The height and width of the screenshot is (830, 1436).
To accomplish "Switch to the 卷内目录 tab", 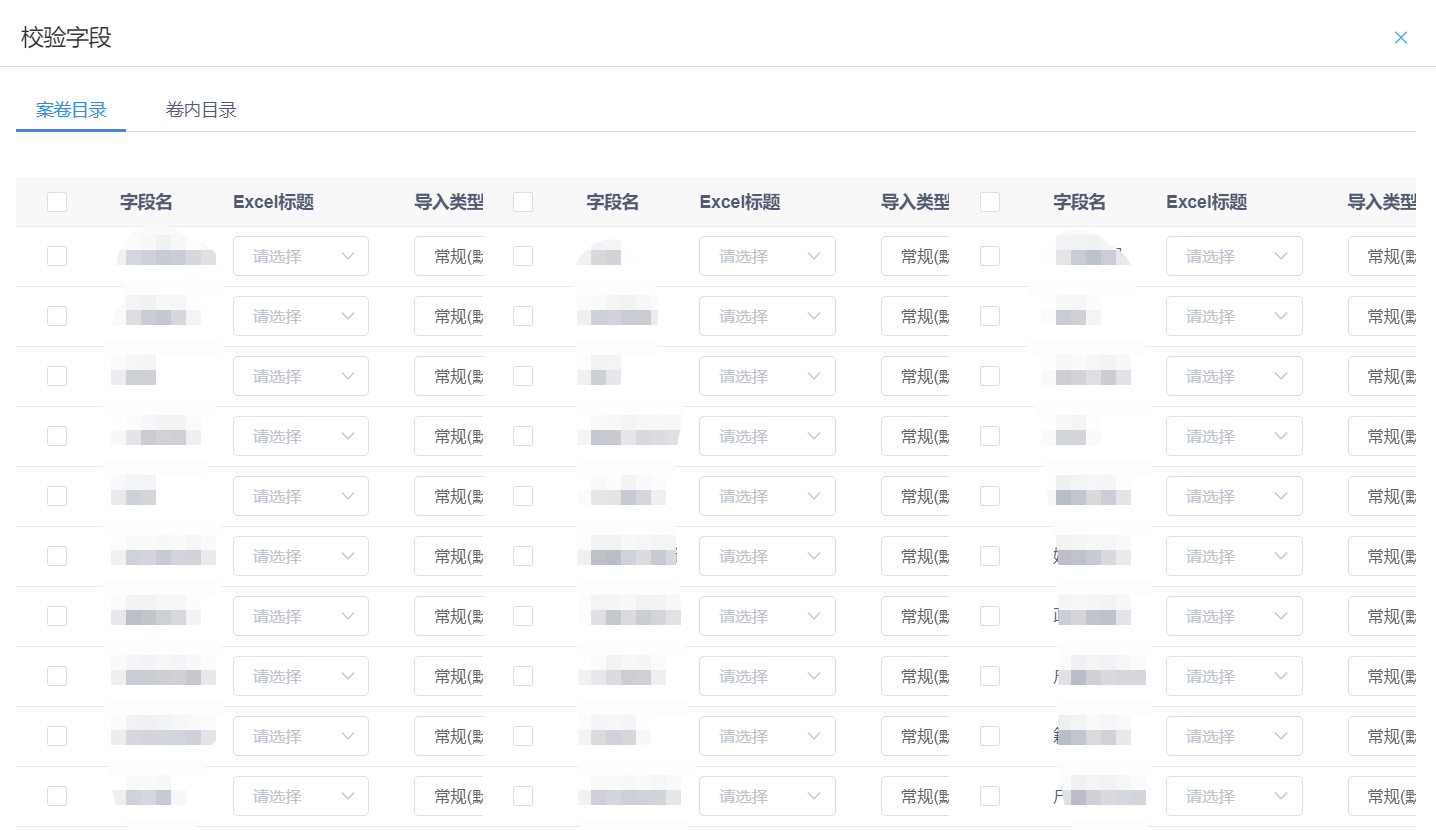I will (x=201, y=110).
